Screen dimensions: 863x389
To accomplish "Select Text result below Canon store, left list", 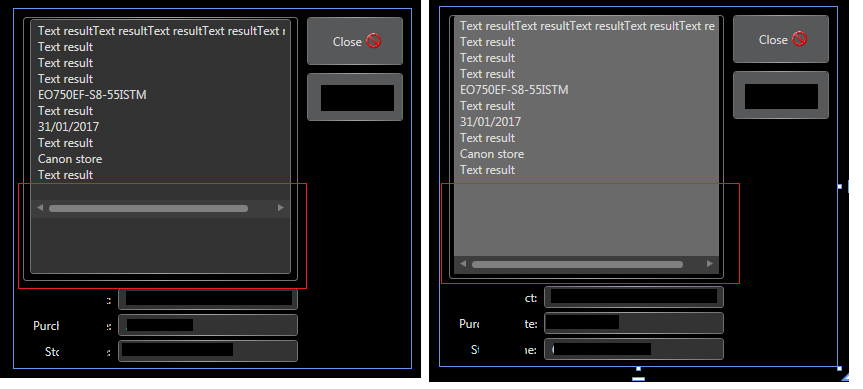I will click(65, 174).
